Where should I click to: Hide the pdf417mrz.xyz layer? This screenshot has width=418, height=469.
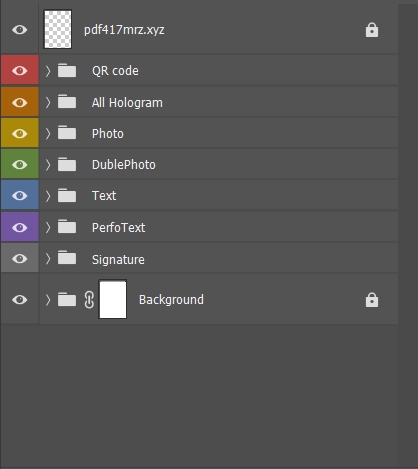tap(20, 30)
